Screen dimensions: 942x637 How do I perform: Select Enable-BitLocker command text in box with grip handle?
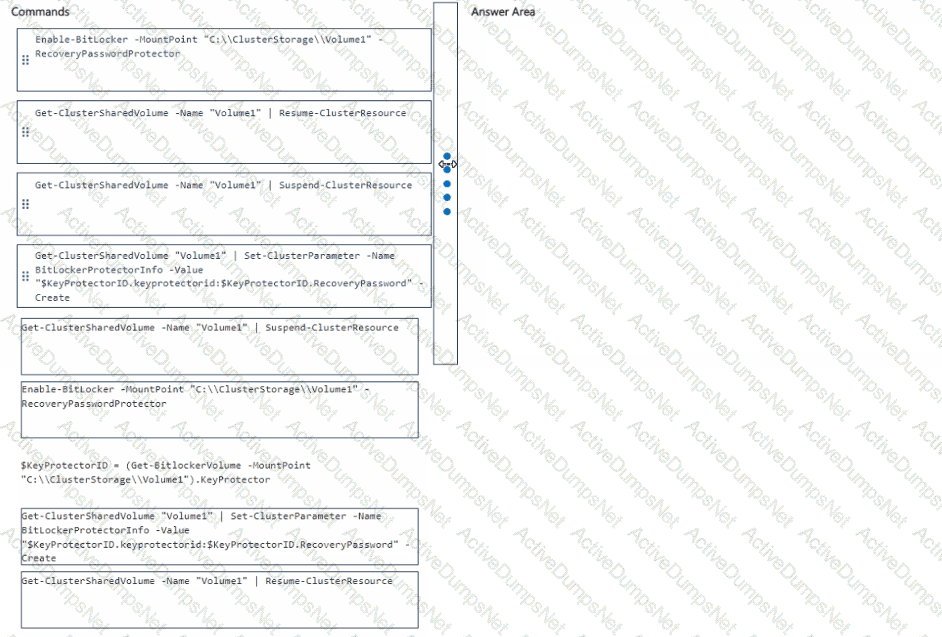208,47
